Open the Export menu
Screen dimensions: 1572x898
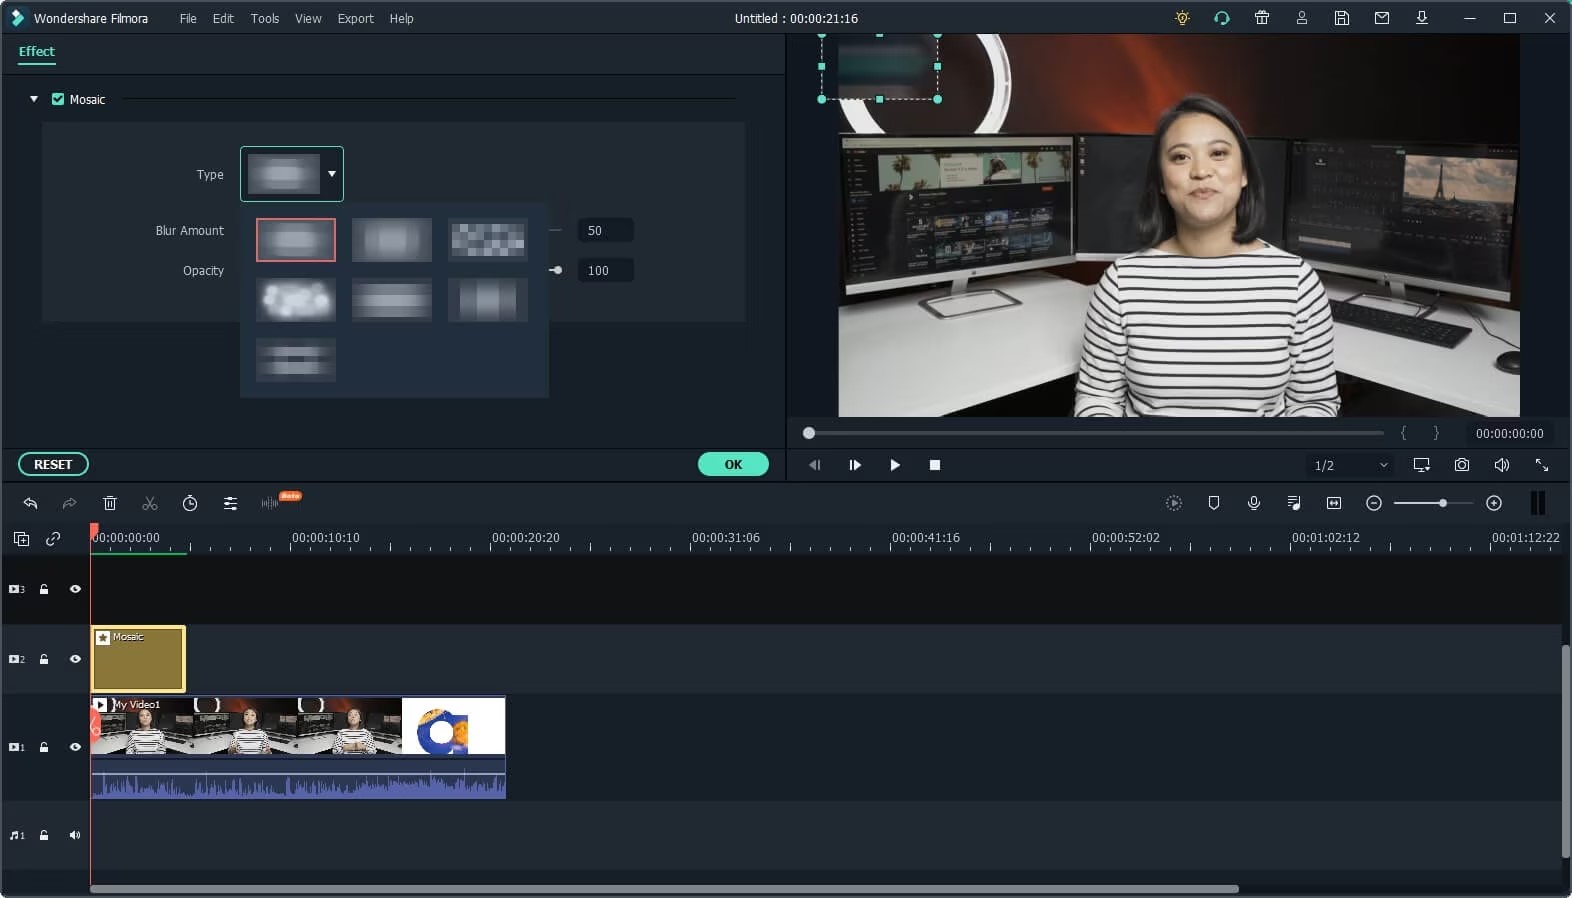click(x=355, y=18)
